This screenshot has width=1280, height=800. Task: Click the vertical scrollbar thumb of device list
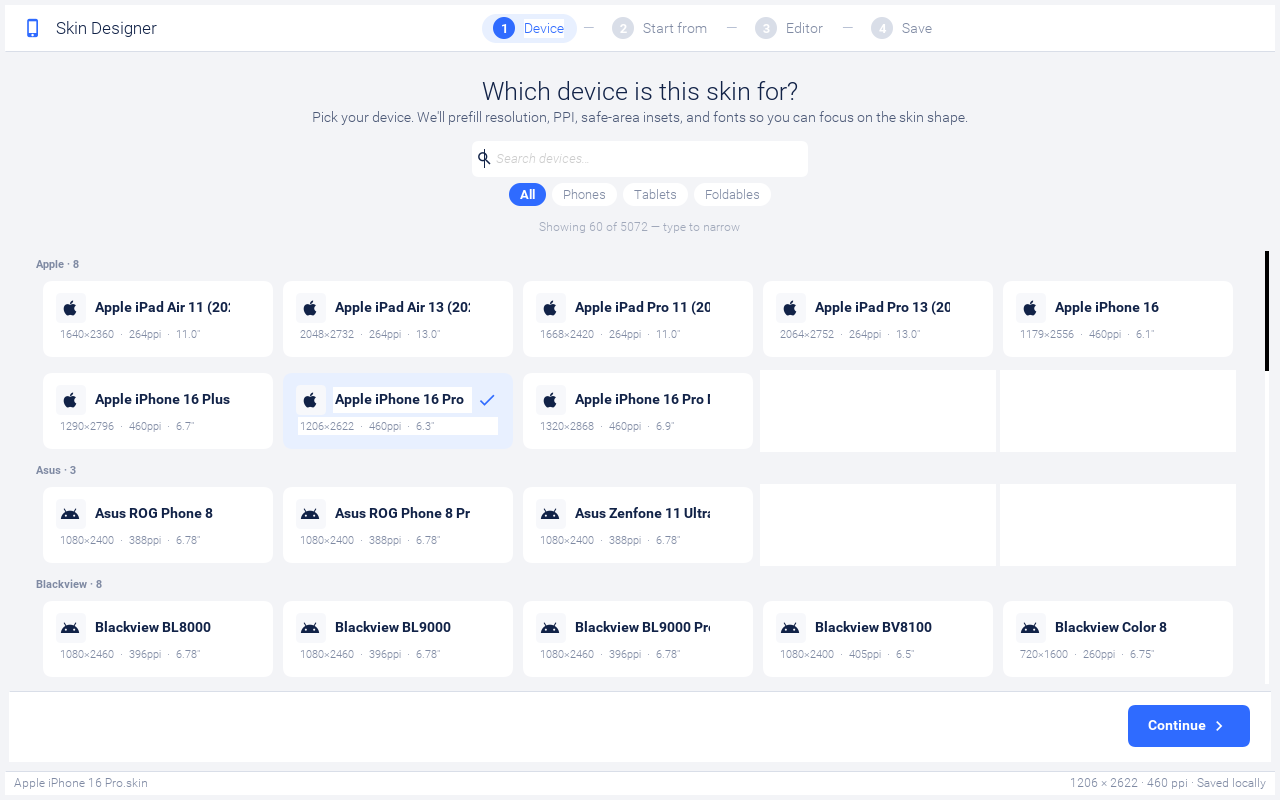click(x=1267, y=311)
